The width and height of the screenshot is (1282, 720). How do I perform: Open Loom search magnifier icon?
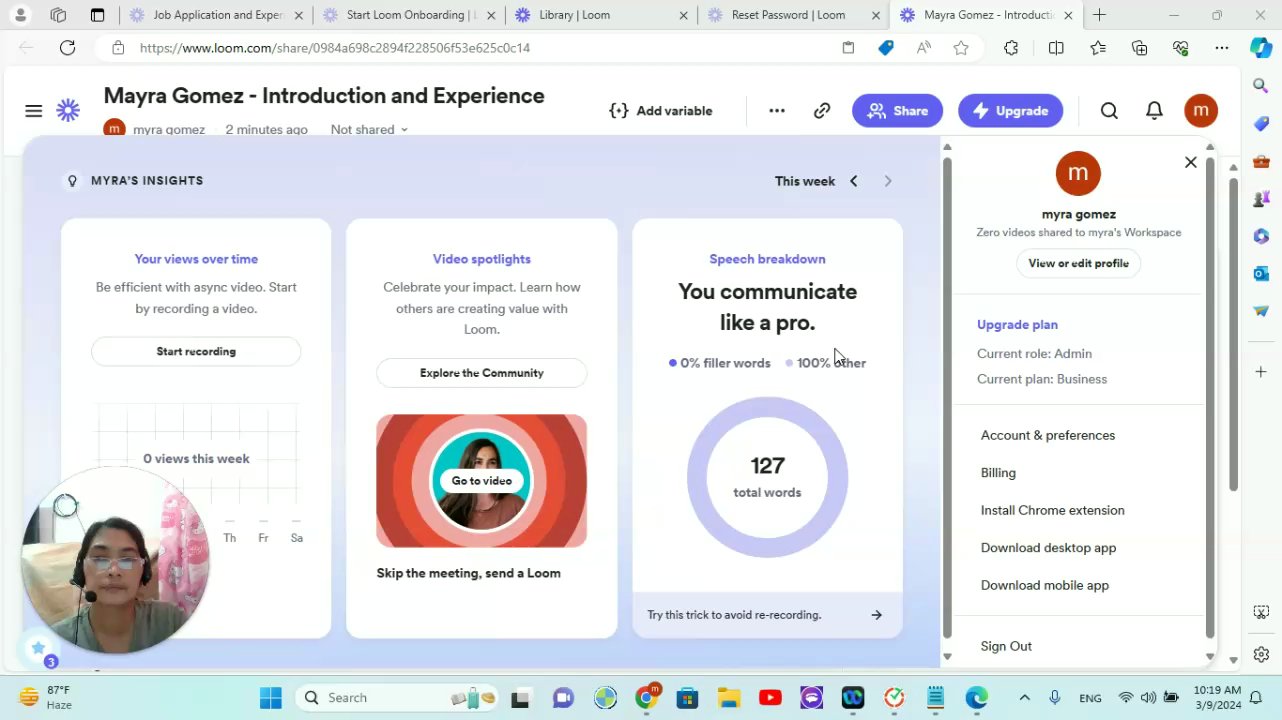[x=1109, y=111]
